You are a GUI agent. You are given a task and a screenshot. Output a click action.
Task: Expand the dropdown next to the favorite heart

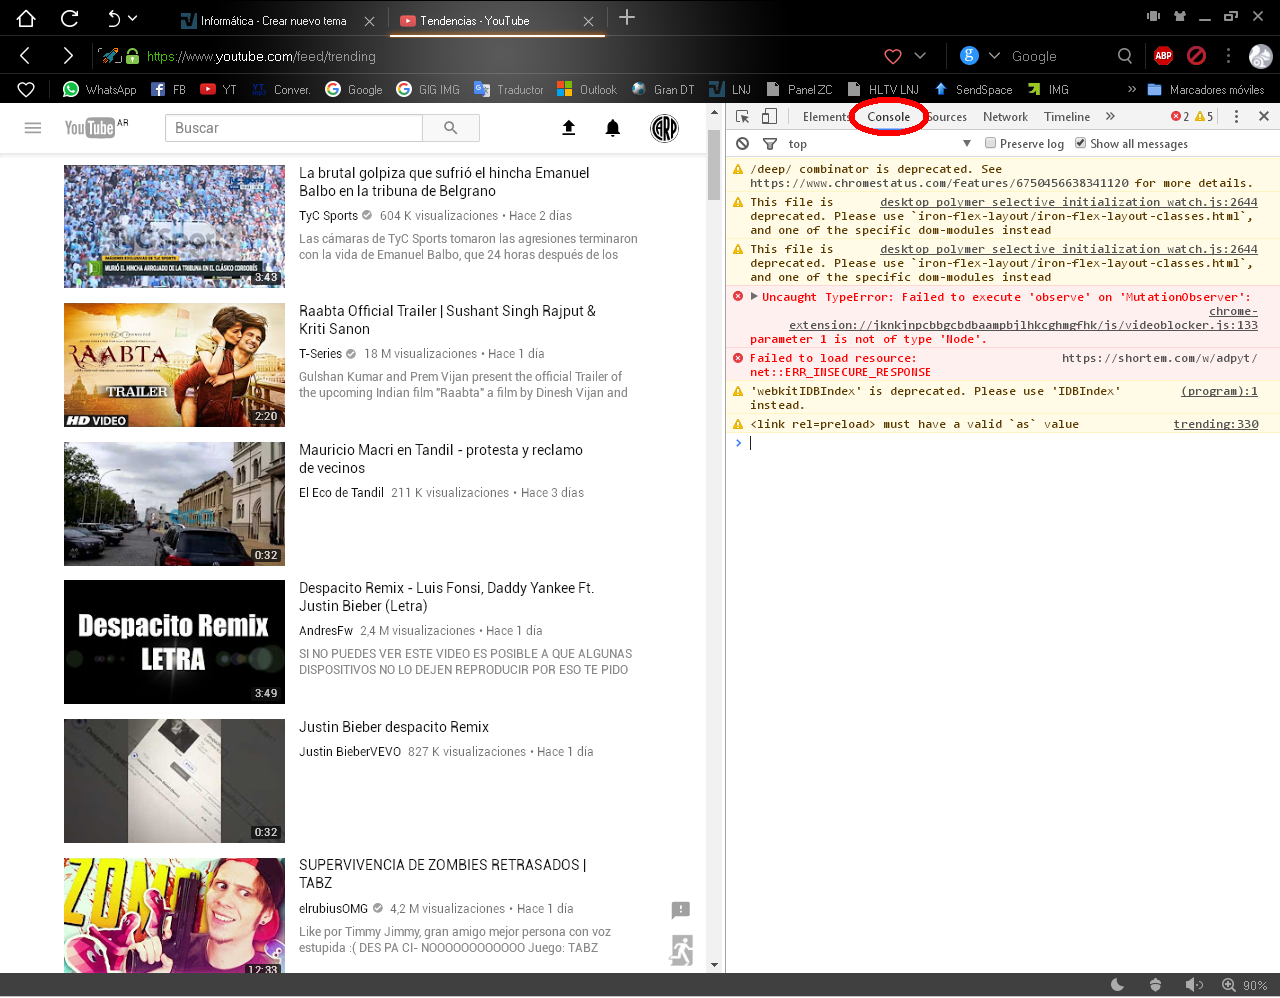coord(920,56)
